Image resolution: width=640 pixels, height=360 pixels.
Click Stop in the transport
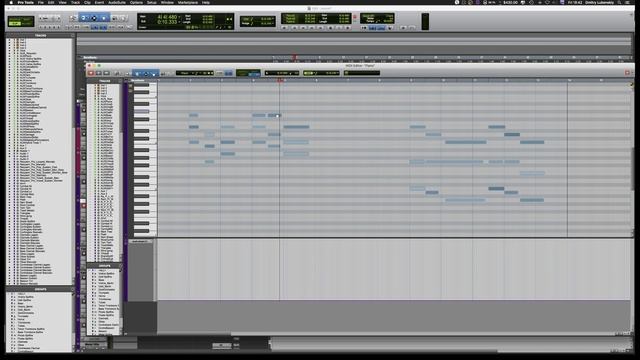(x=330, y=28)
